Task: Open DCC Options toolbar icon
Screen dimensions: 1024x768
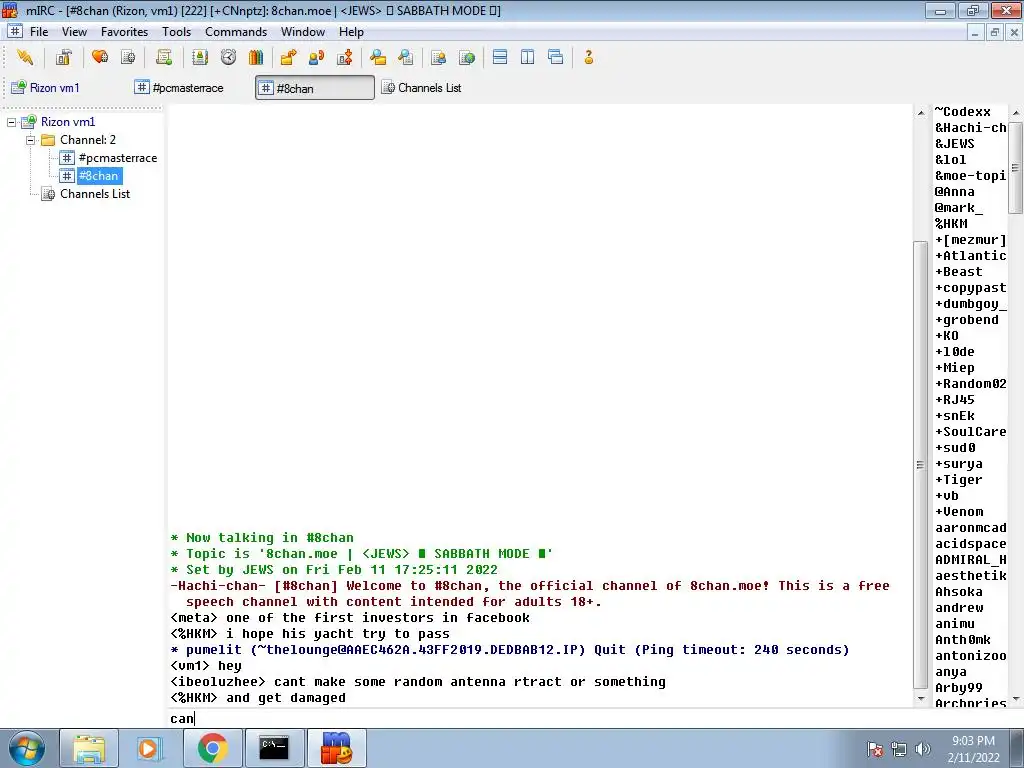Action: tap(345, 57)
